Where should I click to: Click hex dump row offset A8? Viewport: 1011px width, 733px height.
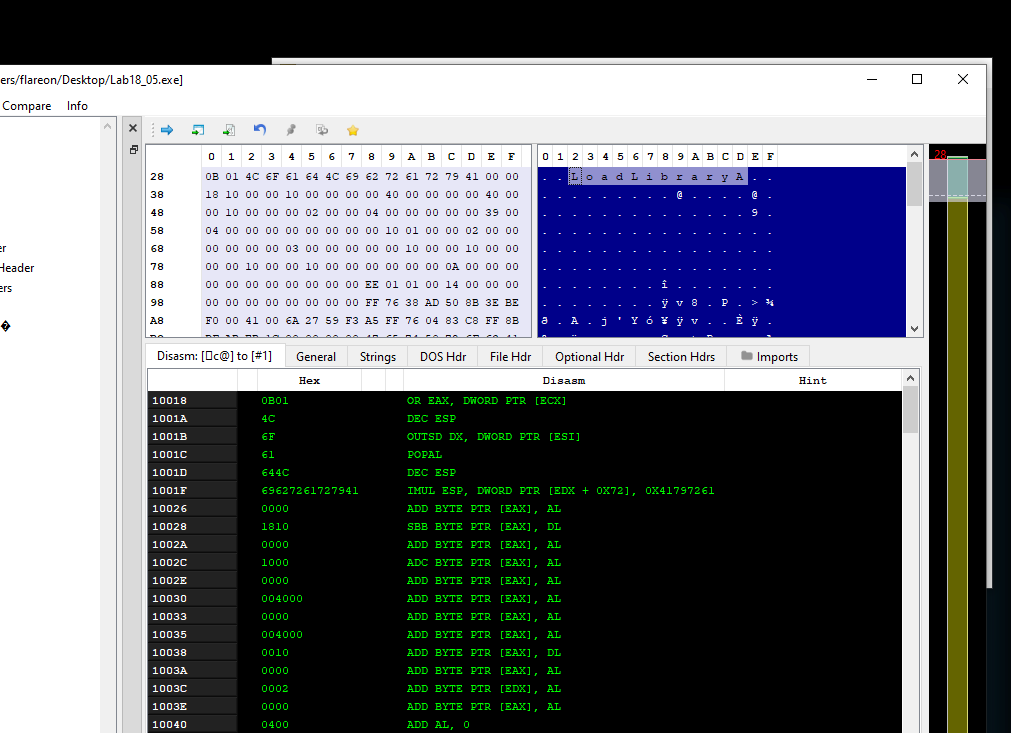point(157,320)
